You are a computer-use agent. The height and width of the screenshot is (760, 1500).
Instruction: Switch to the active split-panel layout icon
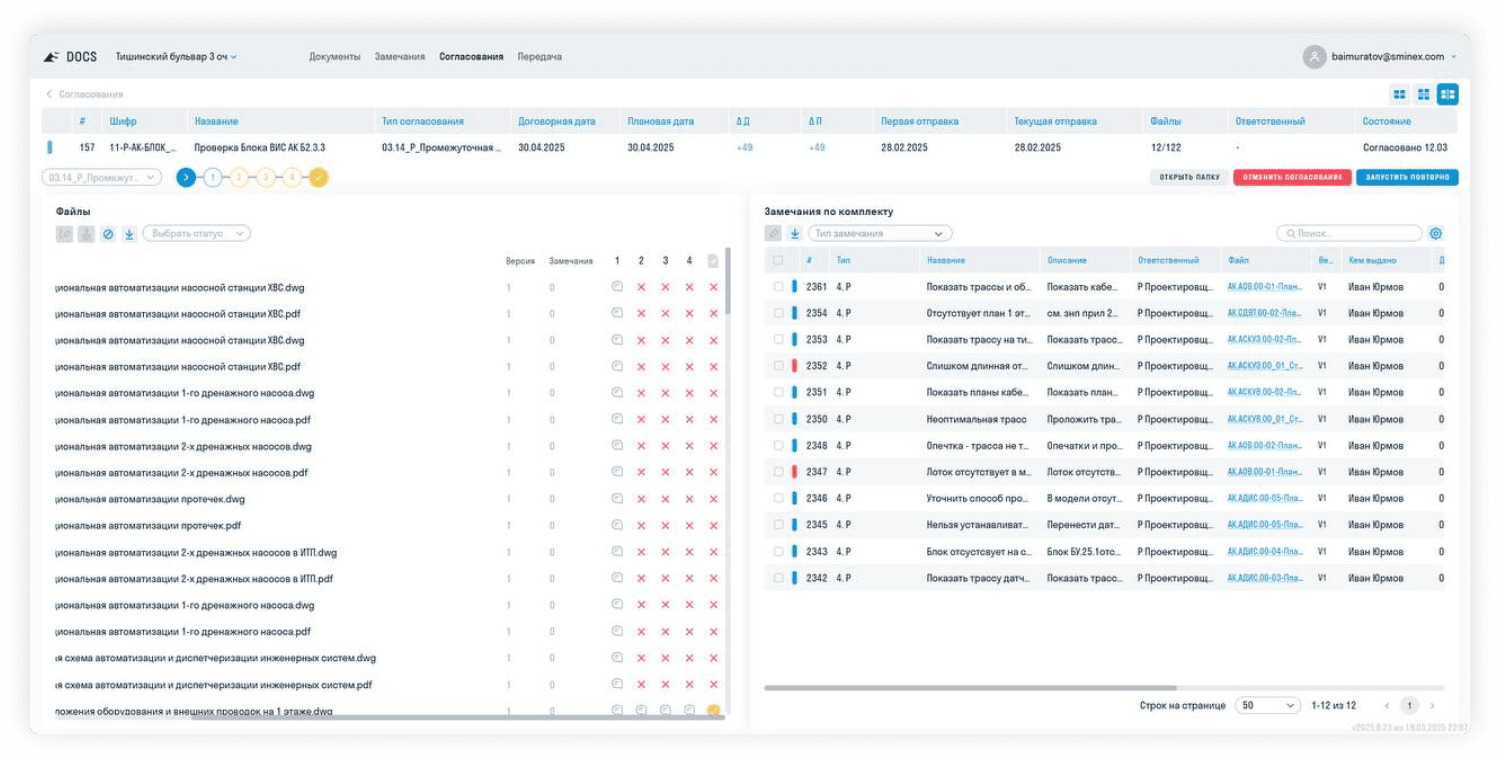[x=1447, y=94]
